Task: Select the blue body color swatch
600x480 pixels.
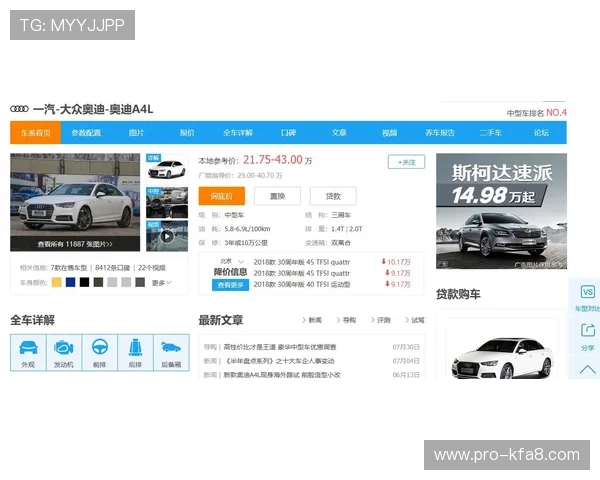Action: [70, 282]
